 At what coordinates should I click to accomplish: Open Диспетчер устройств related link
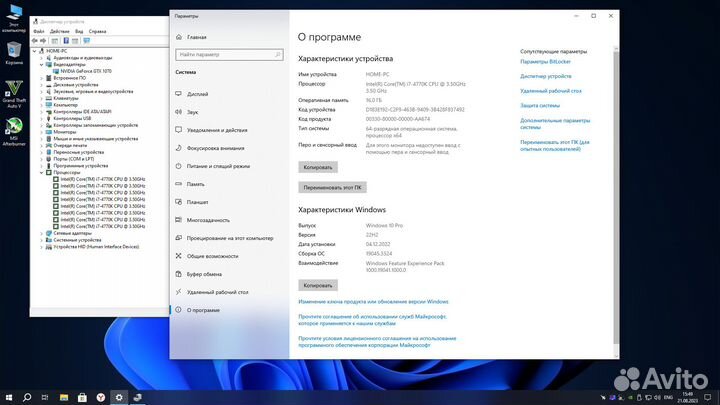coord(546,76)
